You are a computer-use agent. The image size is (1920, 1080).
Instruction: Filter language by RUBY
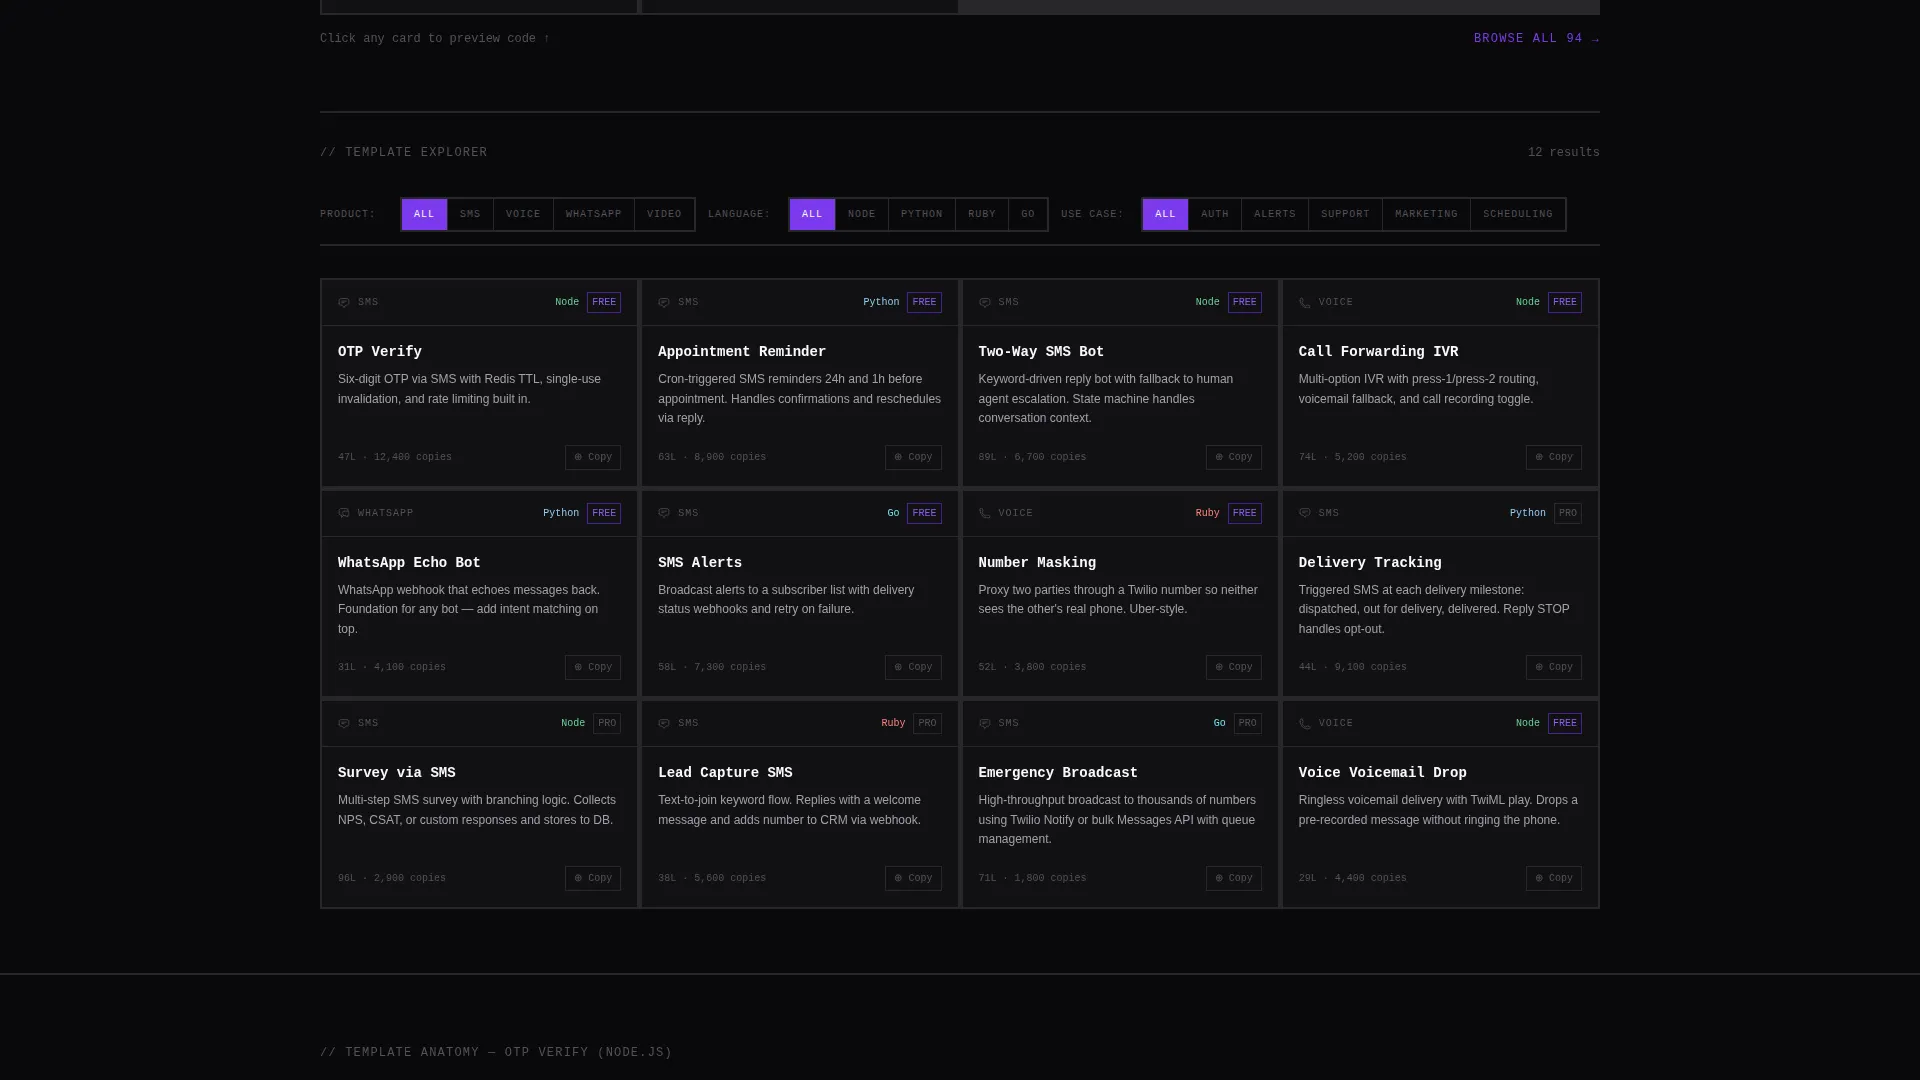tap(982, 214)
